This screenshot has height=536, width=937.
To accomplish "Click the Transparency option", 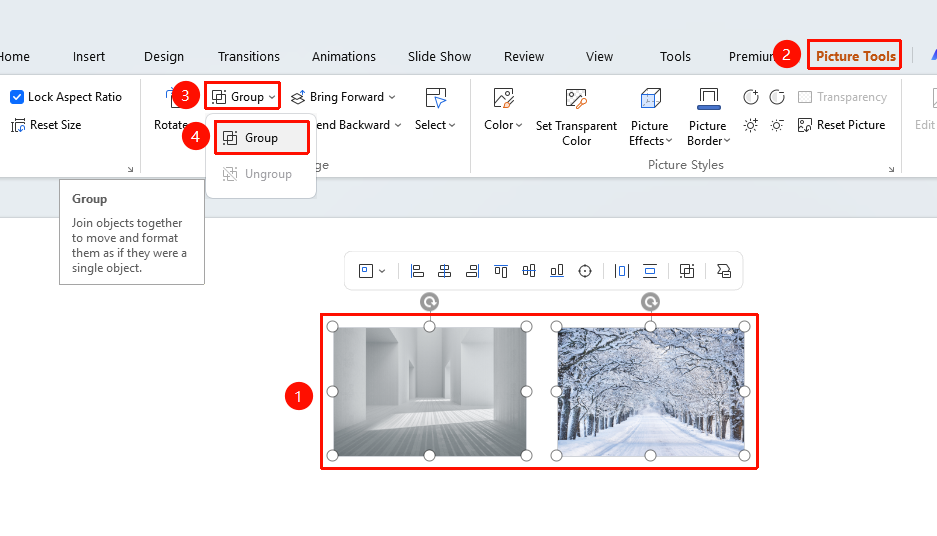I will [x=843, y=97].
